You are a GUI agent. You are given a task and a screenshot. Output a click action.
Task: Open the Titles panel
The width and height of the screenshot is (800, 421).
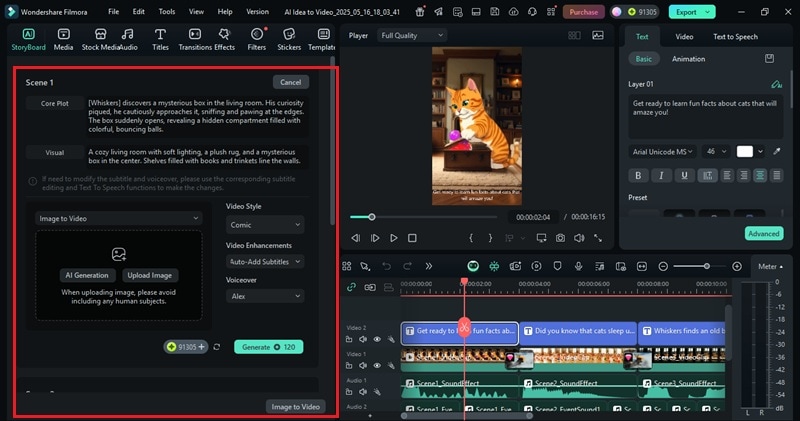tap(160, 39)
